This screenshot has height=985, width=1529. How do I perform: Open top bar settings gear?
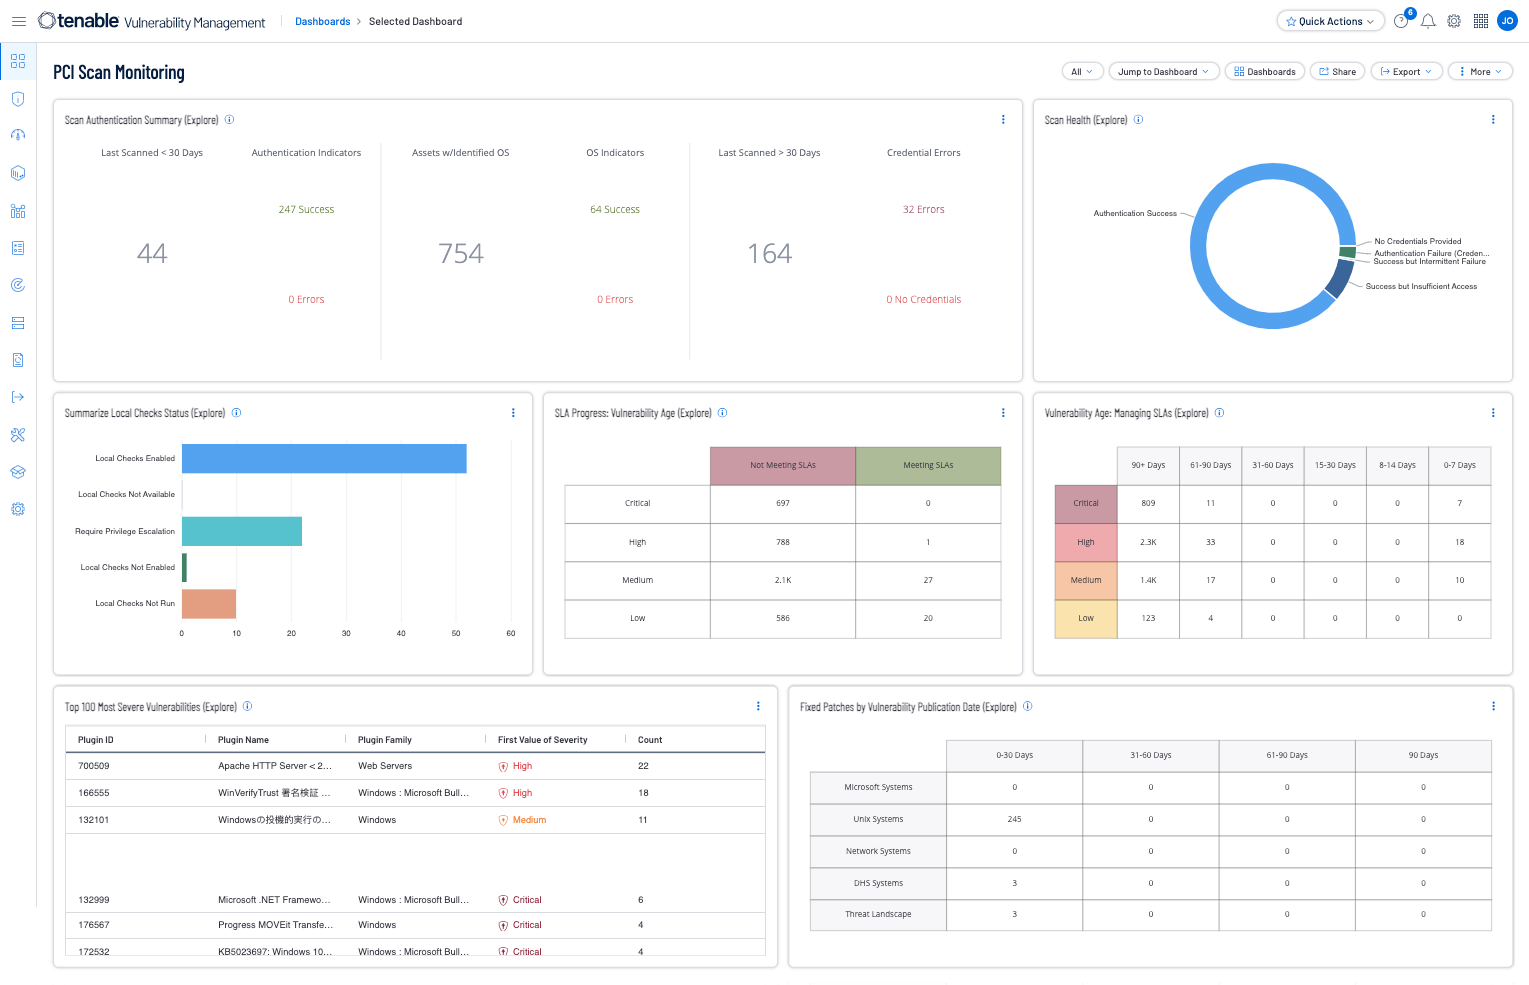coord(1454,21)
